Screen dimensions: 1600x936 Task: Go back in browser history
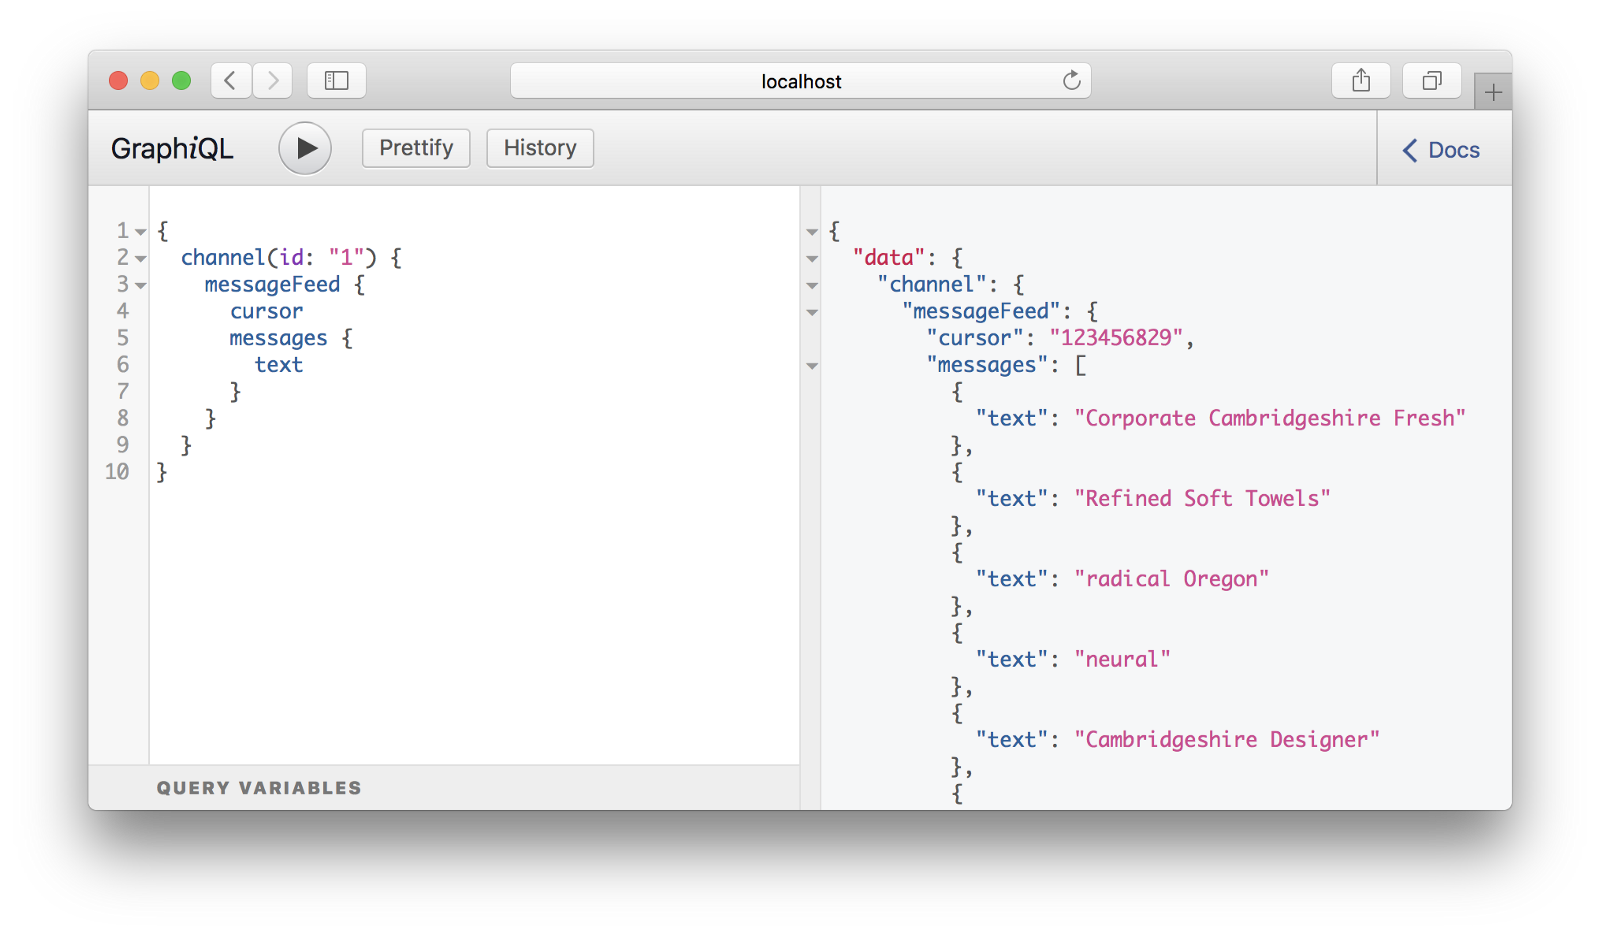231,81
